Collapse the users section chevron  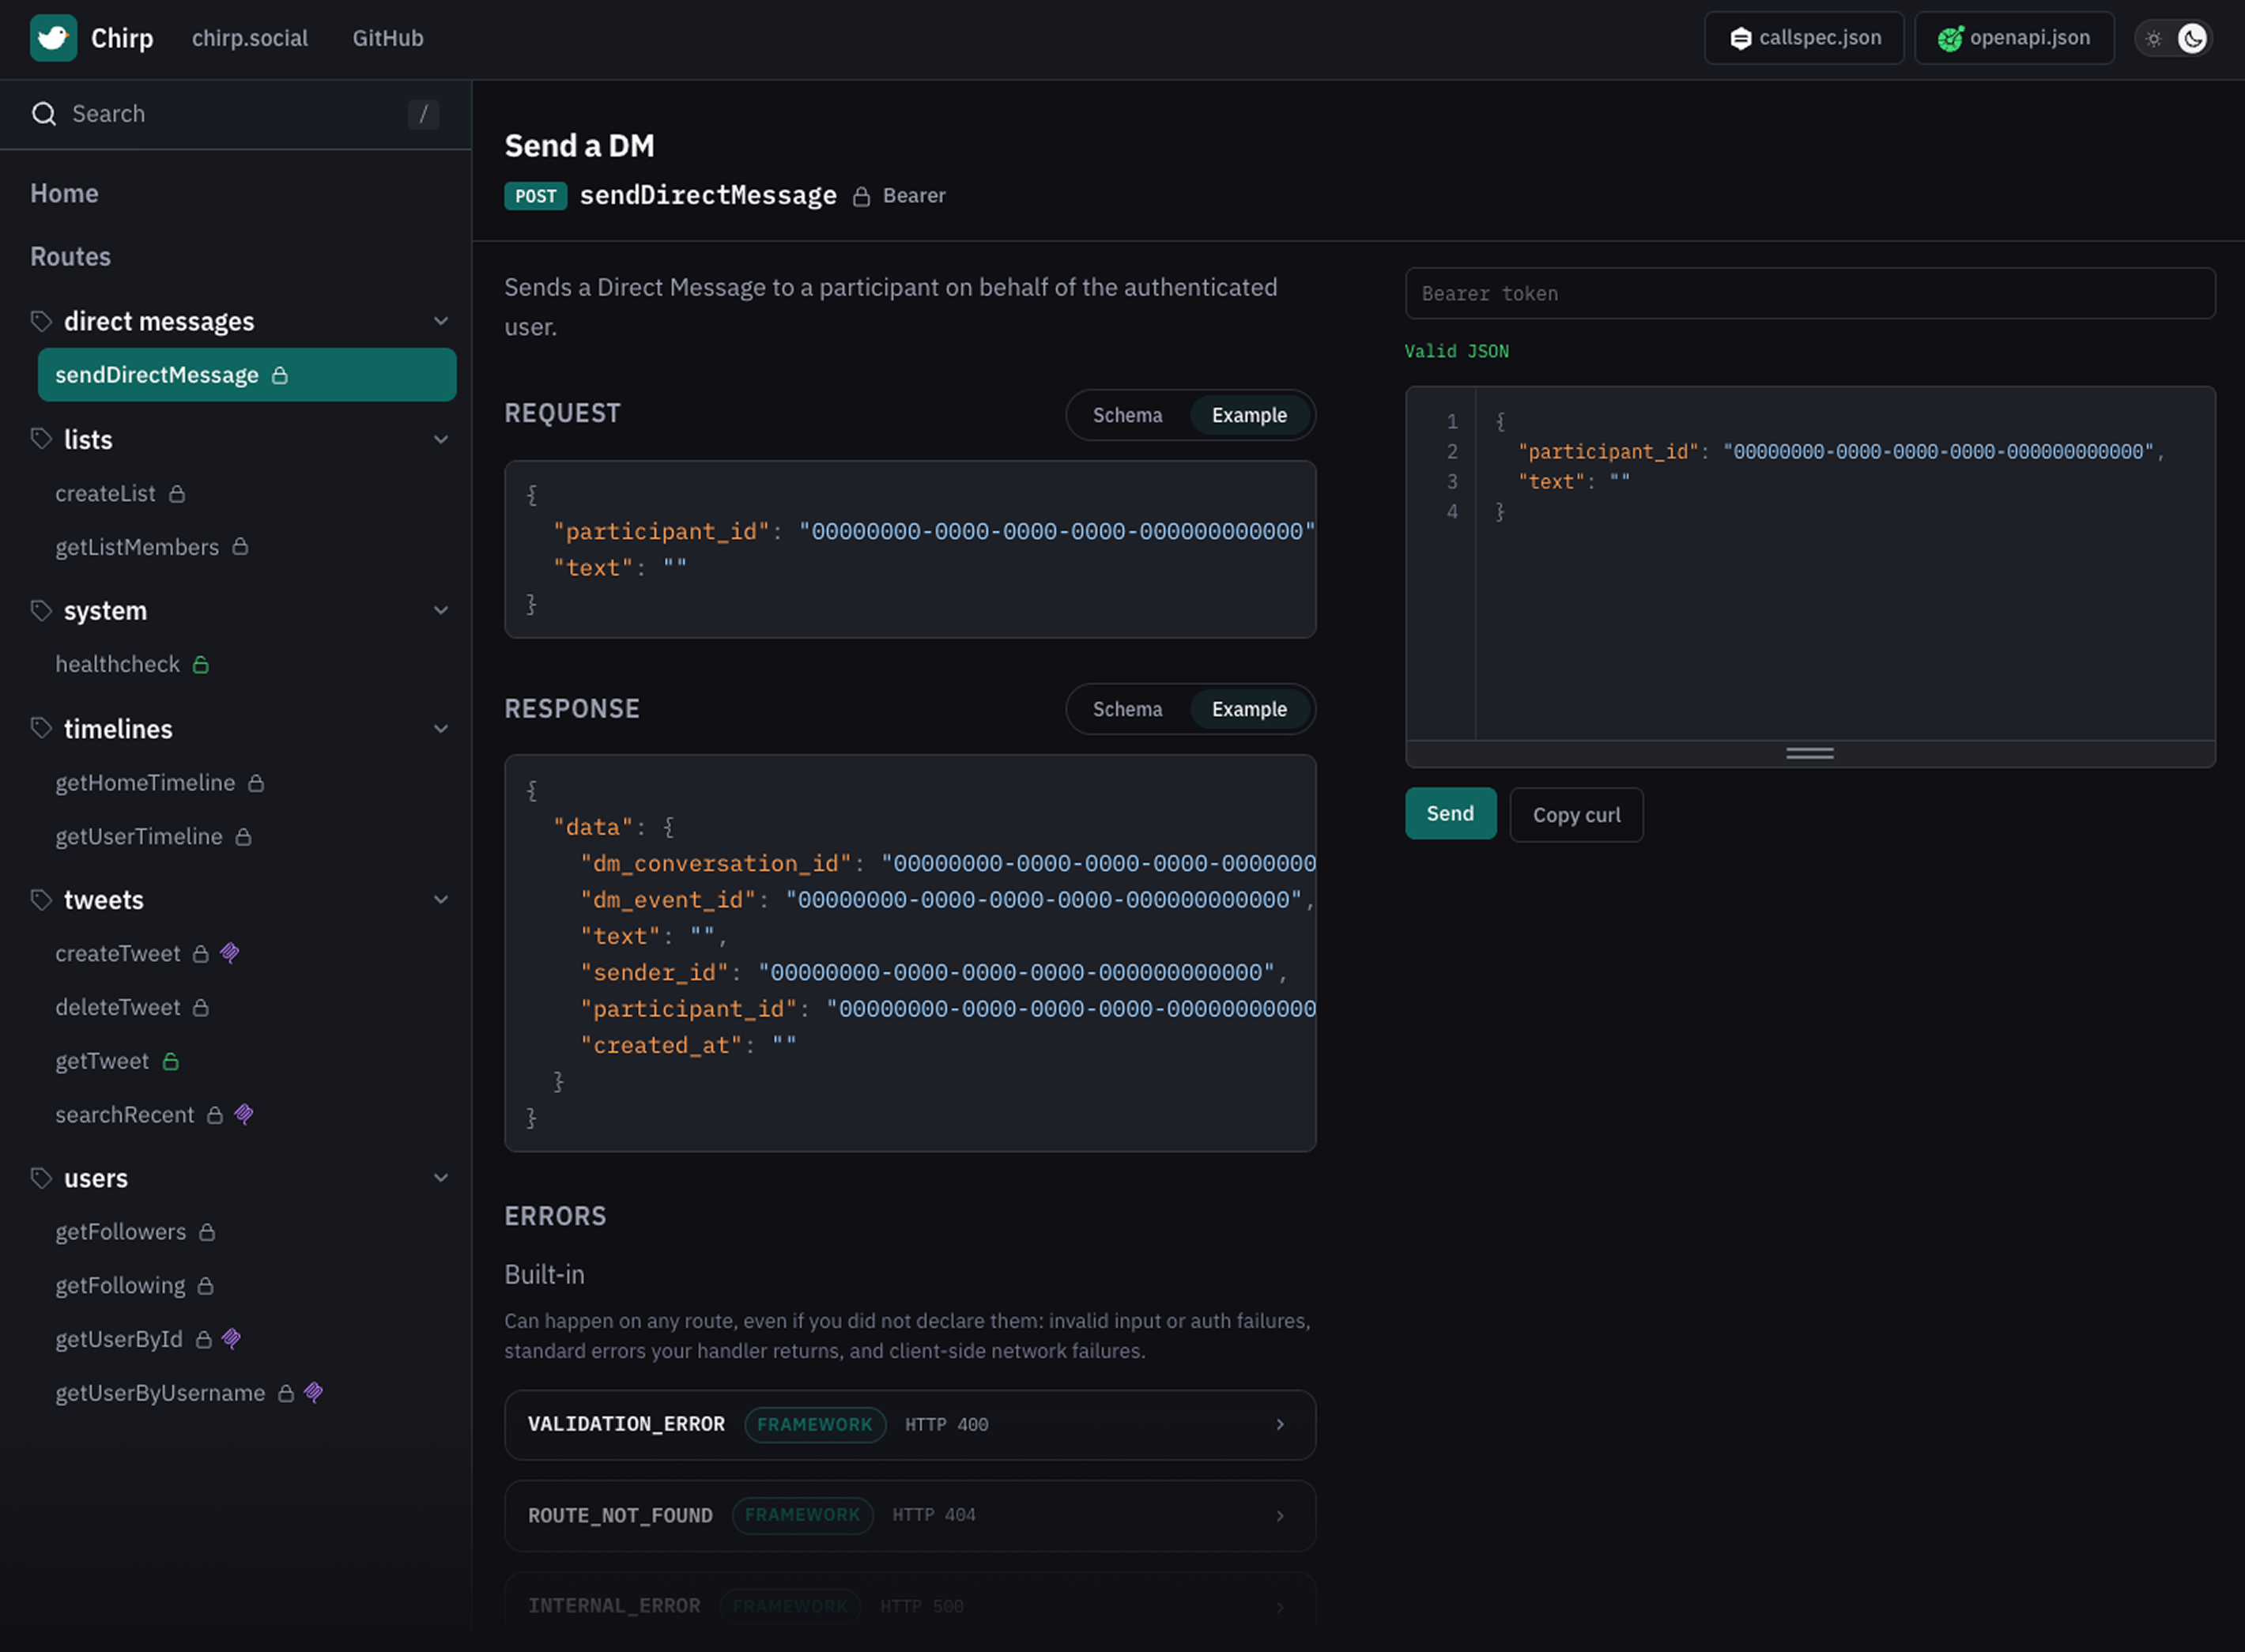coord(441,1178)
